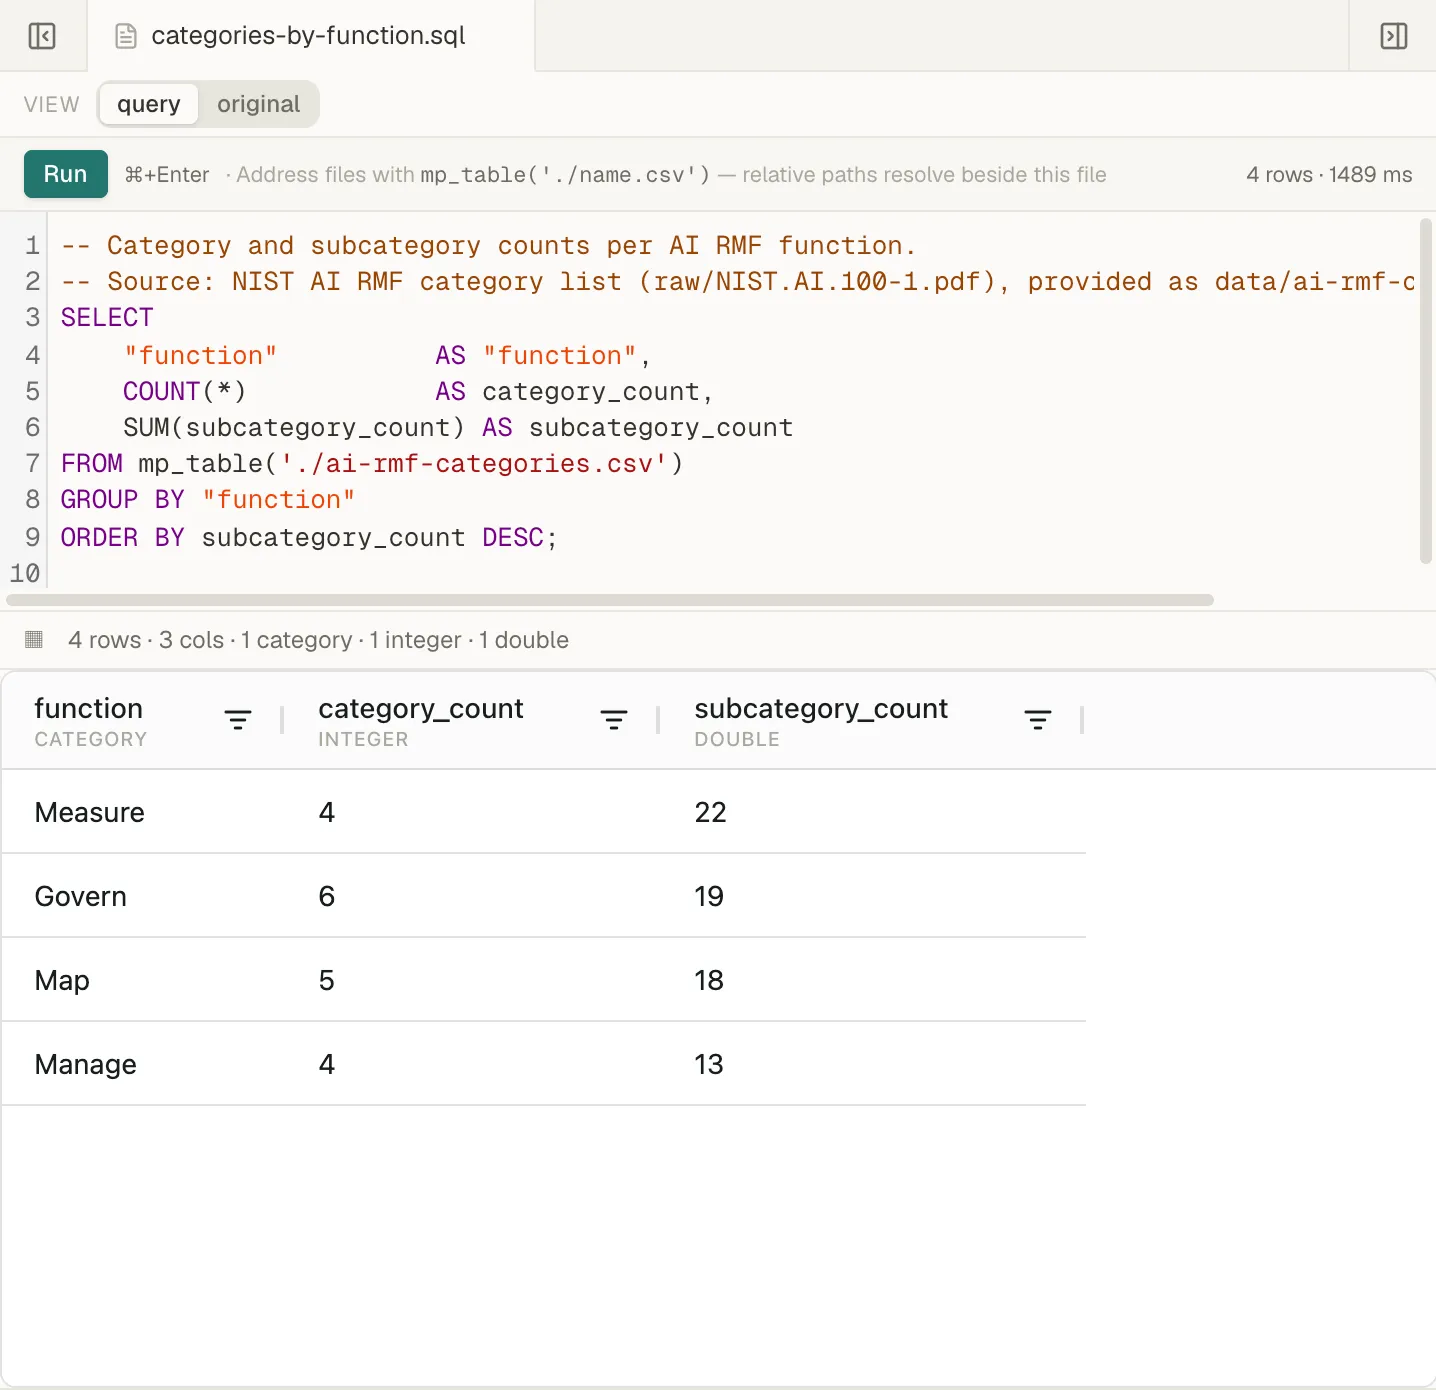Click the file icon beside categories-by-function.sql
This screenshot has width=1436, height=1390.
(126, 36)
